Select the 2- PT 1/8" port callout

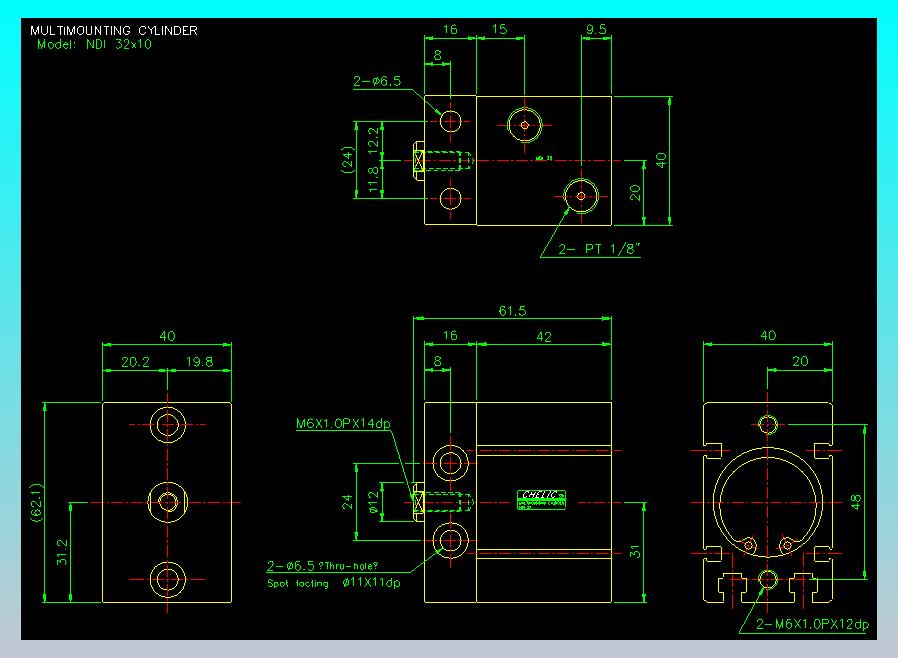click(x=598, y=249)
